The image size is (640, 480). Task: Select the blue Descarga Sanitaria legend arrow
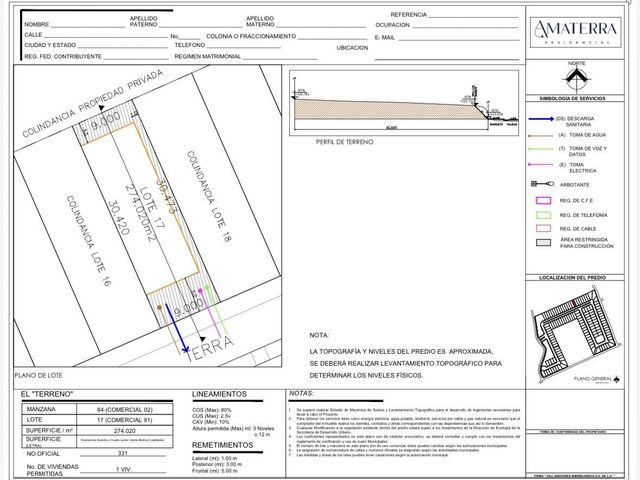click(x=541, y=119)
